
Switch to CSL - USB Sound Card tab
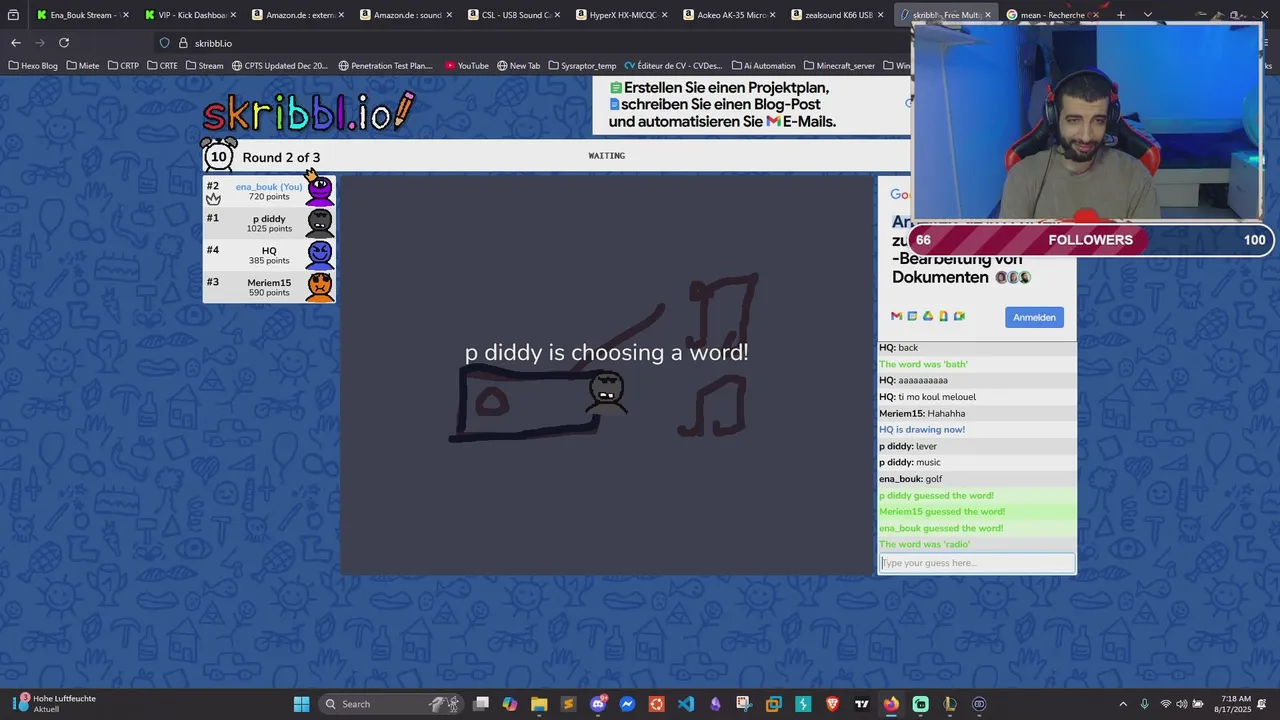click(514, 15)
